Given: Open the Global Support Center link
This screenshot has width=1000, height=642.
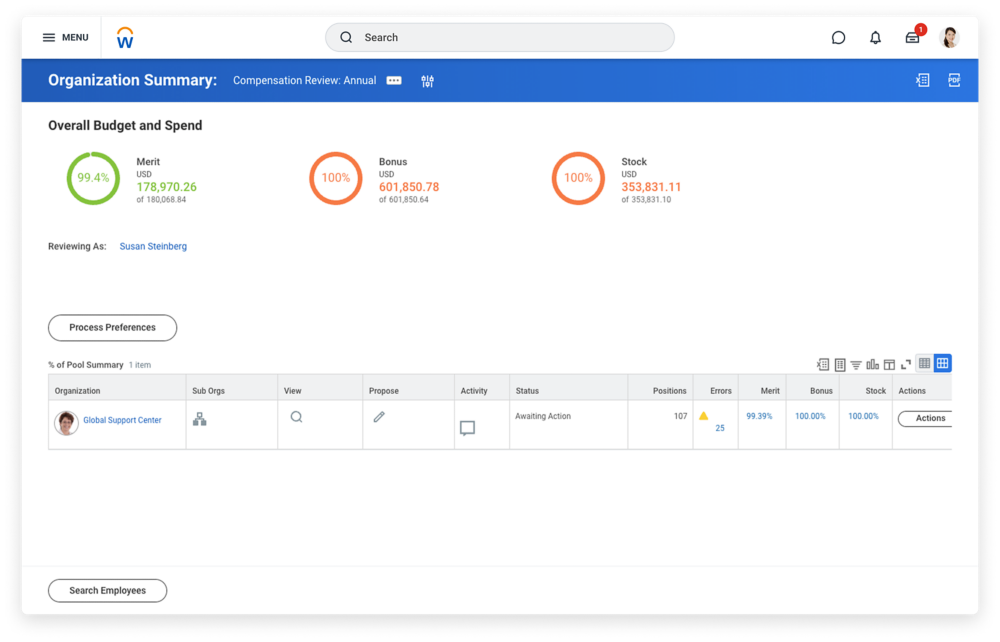Looking at the screenshot, I should point(122,420).
